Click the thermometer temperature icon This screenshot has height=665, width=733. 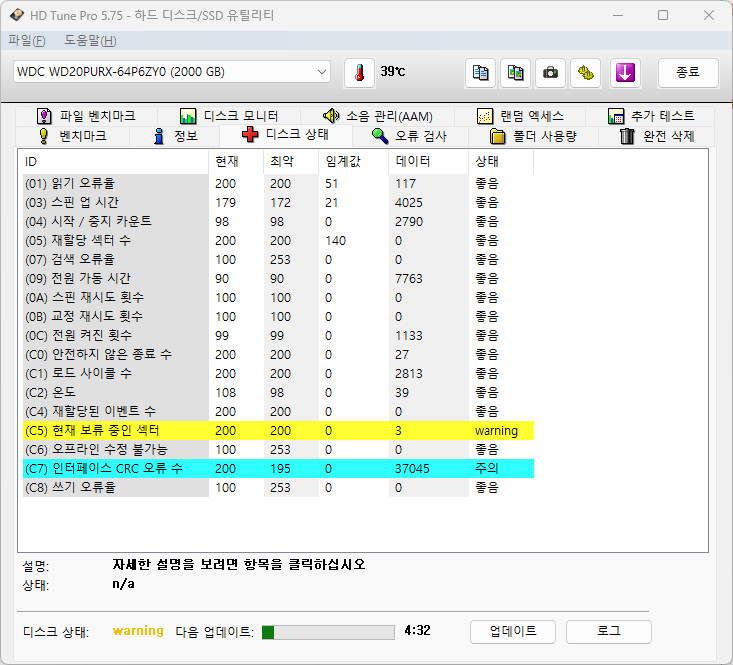tap(359, 73)
